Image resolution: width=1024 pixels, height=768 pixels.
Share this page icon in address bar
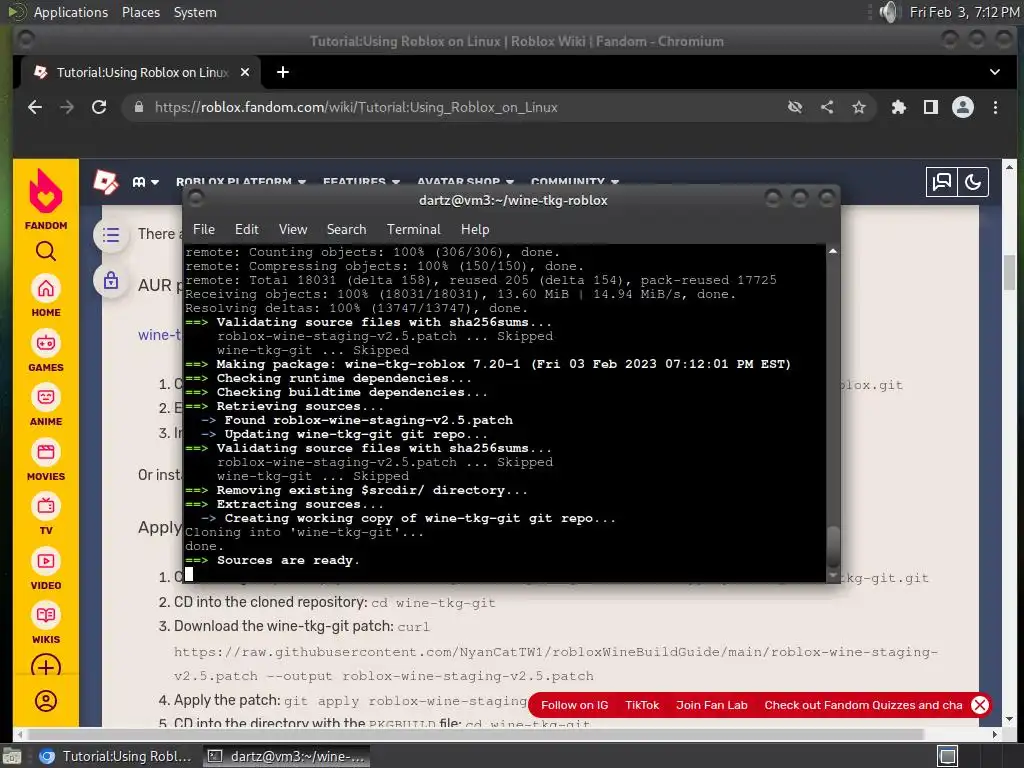[827, 107]
